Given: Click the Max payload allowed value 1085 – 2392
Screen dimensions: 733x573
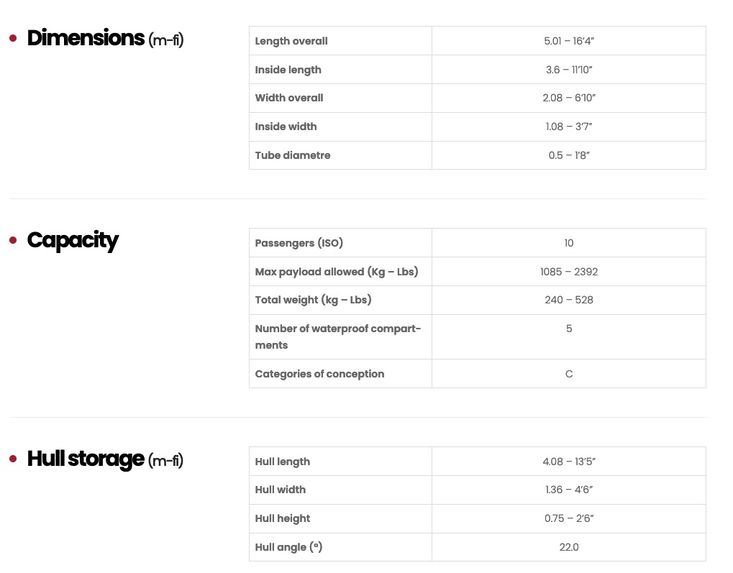Looking at the screenshot, I should 568,272.
